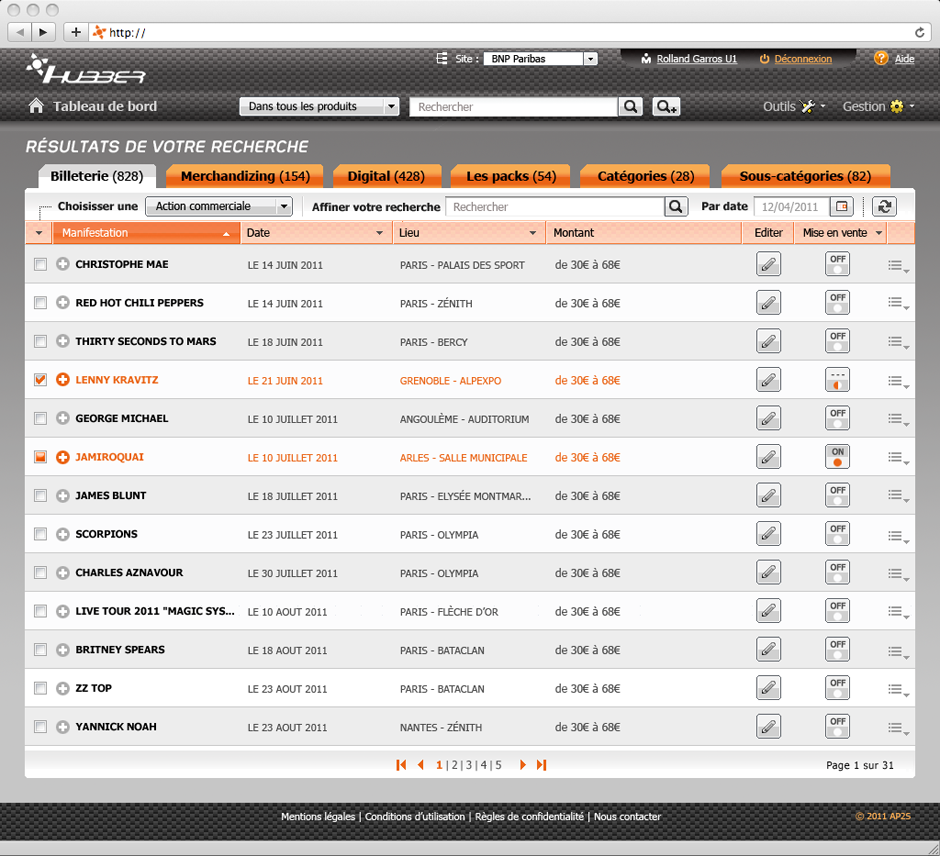Click the Aide help question mark icon
940x856 pixels.
881,58
